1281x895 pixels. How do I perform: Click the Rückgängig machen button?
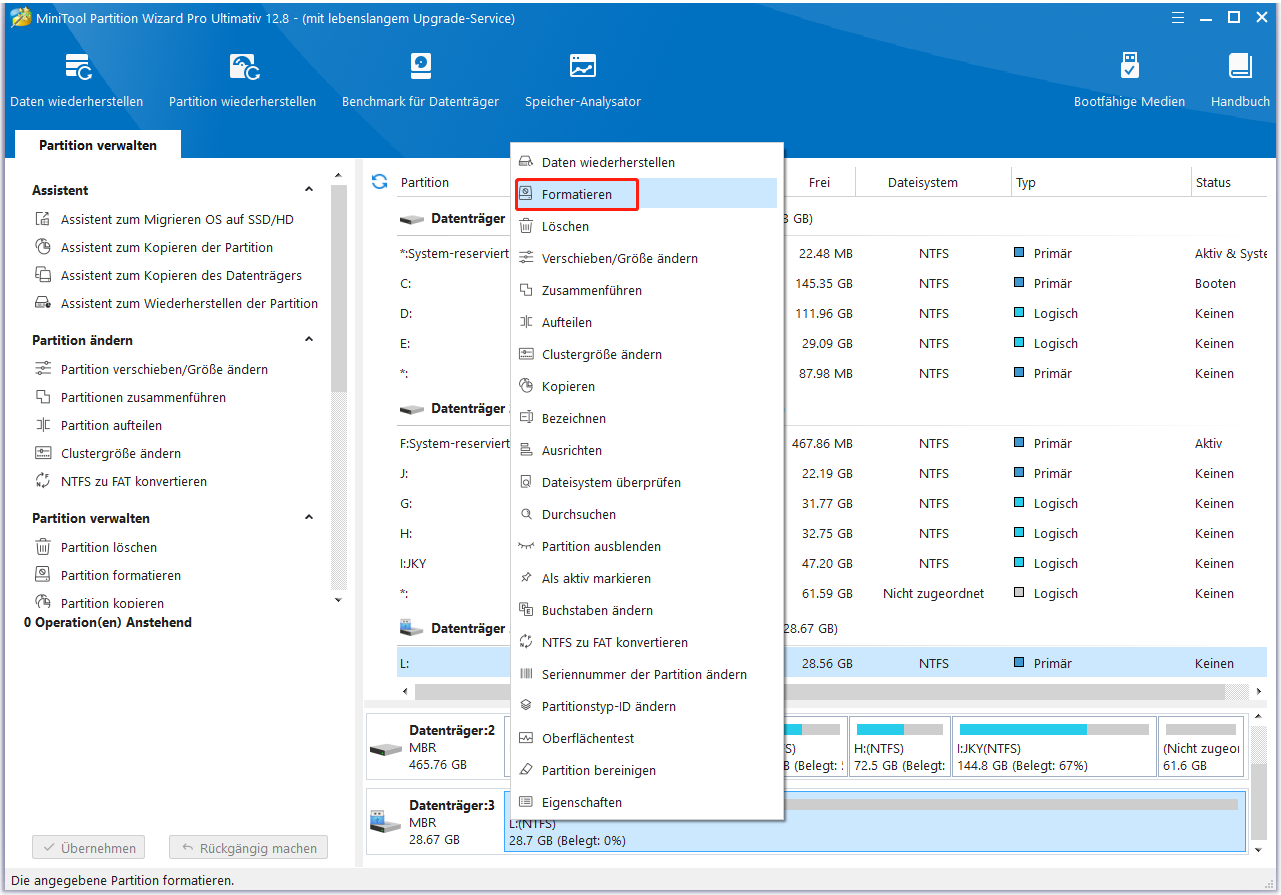coord(248,848)
